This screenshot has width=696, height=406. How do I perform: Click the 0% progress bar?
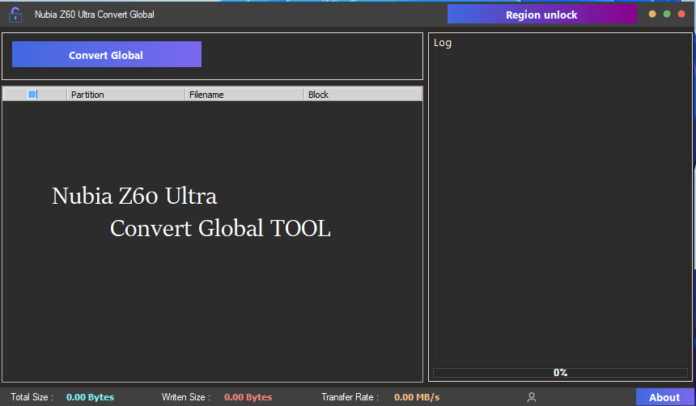[560, 372]
